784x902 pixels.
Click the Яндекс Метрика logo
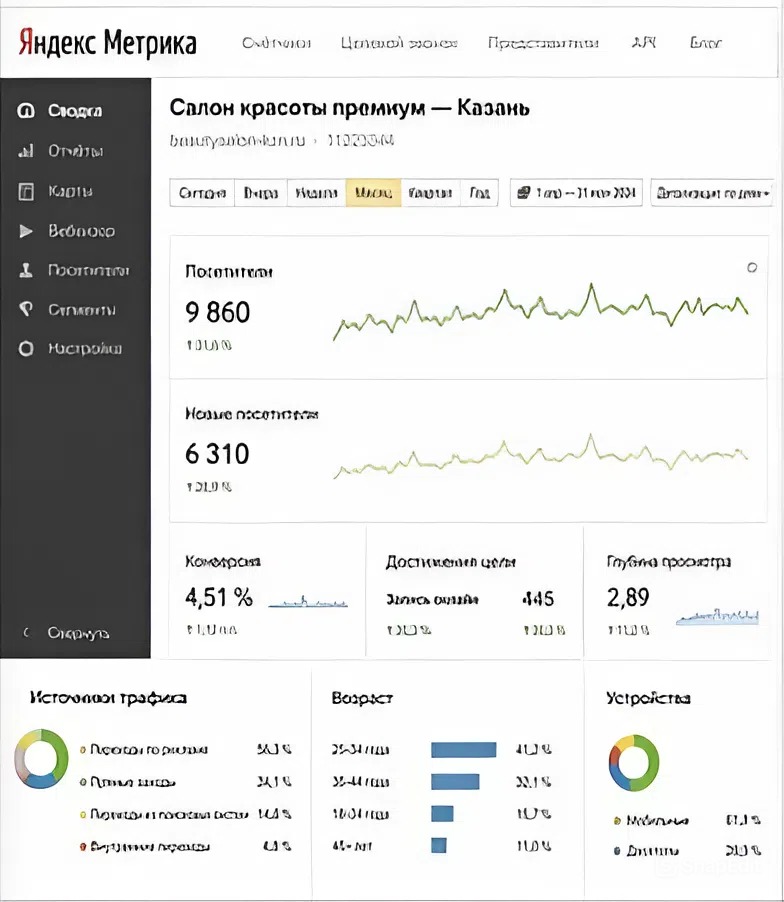click(x=107, y=43)
